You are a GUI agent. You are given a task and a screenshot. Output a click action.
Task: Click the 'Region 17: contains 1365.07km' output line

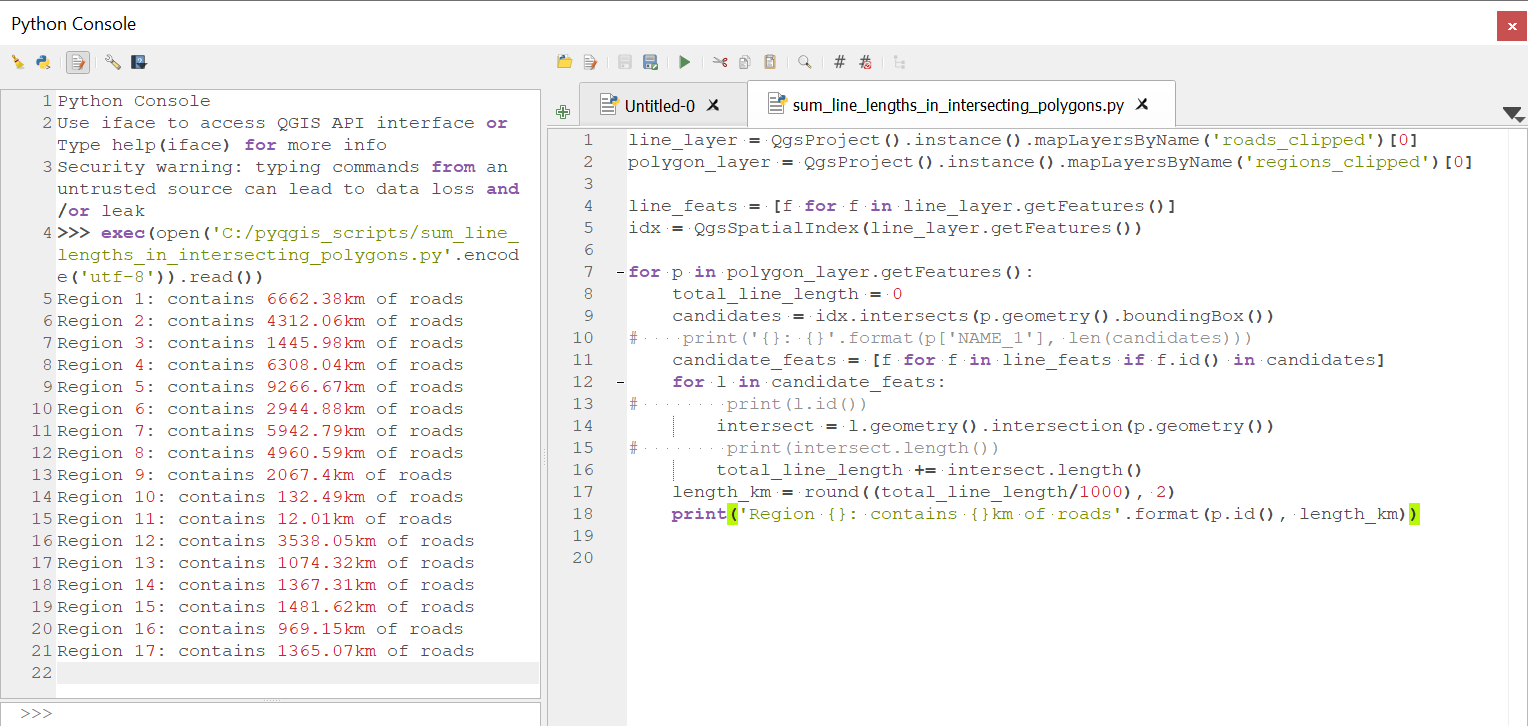[x=266, y=651]
